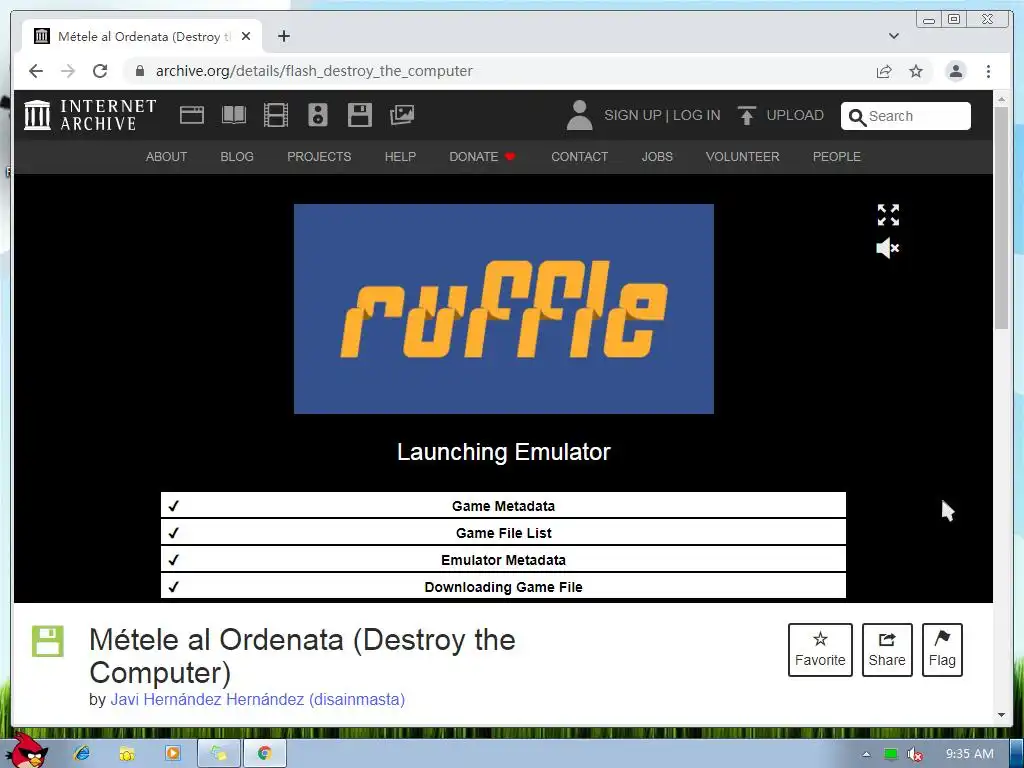The height and width of the screenshot is (768, 1024).
Task: Click the padlock site info icon
Action: (140, 71)
